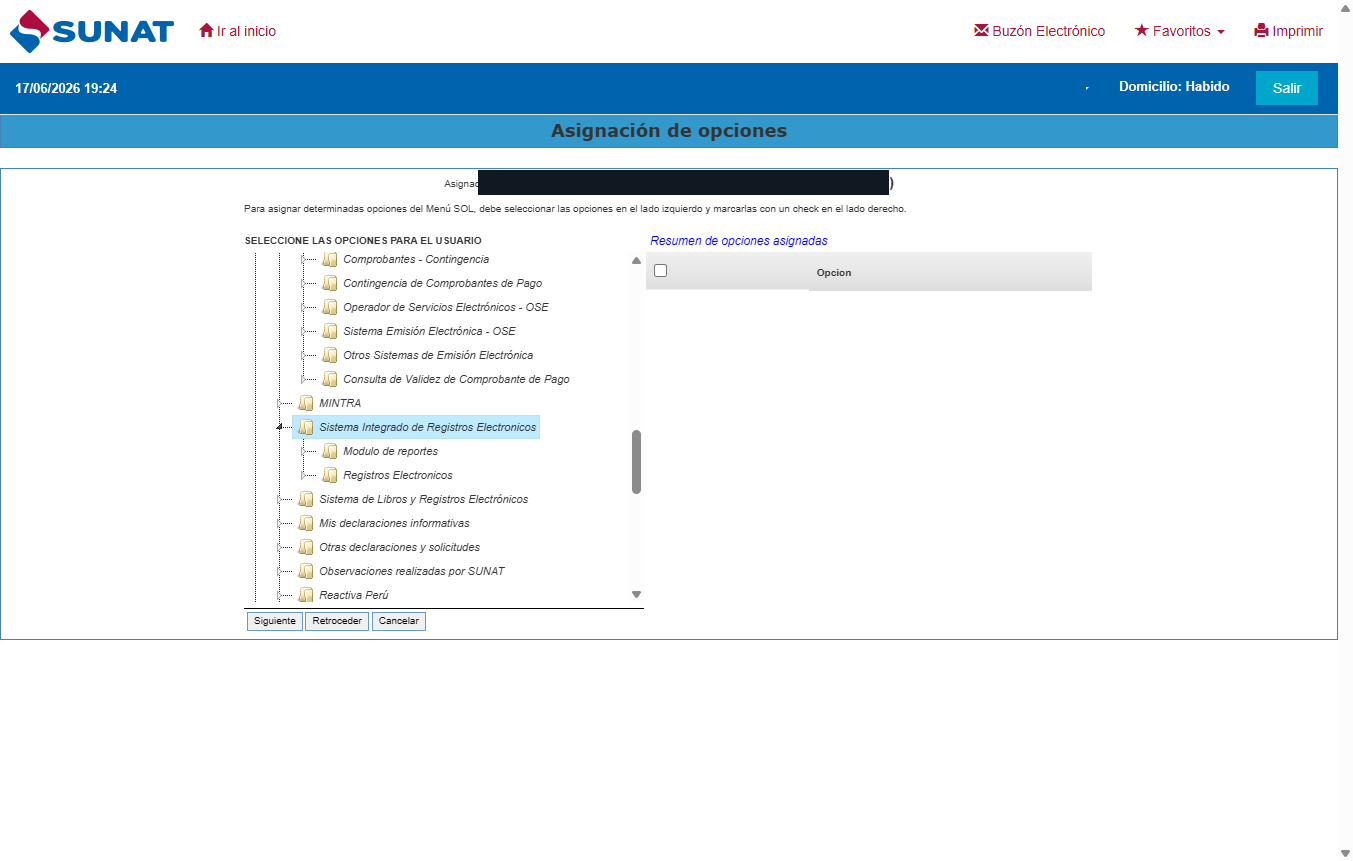Select the Mis declaraciones informativas folder icon

pyautogui.click(x=306, y=523)
